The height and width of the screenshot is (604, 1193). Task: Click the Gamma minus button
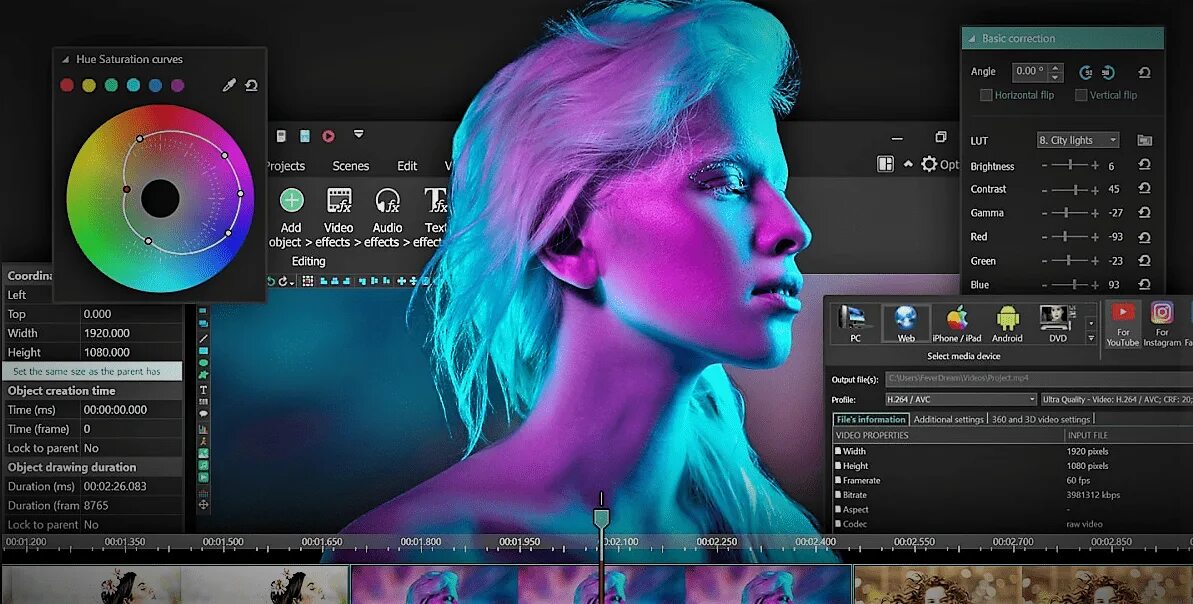(x=1045, y=214)
